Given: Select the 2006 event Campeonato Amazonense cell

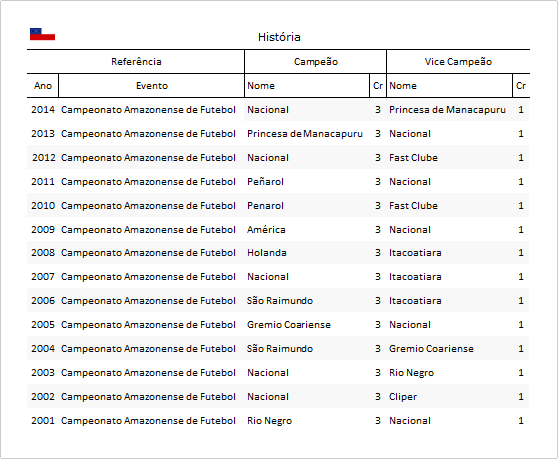Looking at the screenshot, I should tap(148, 301).
